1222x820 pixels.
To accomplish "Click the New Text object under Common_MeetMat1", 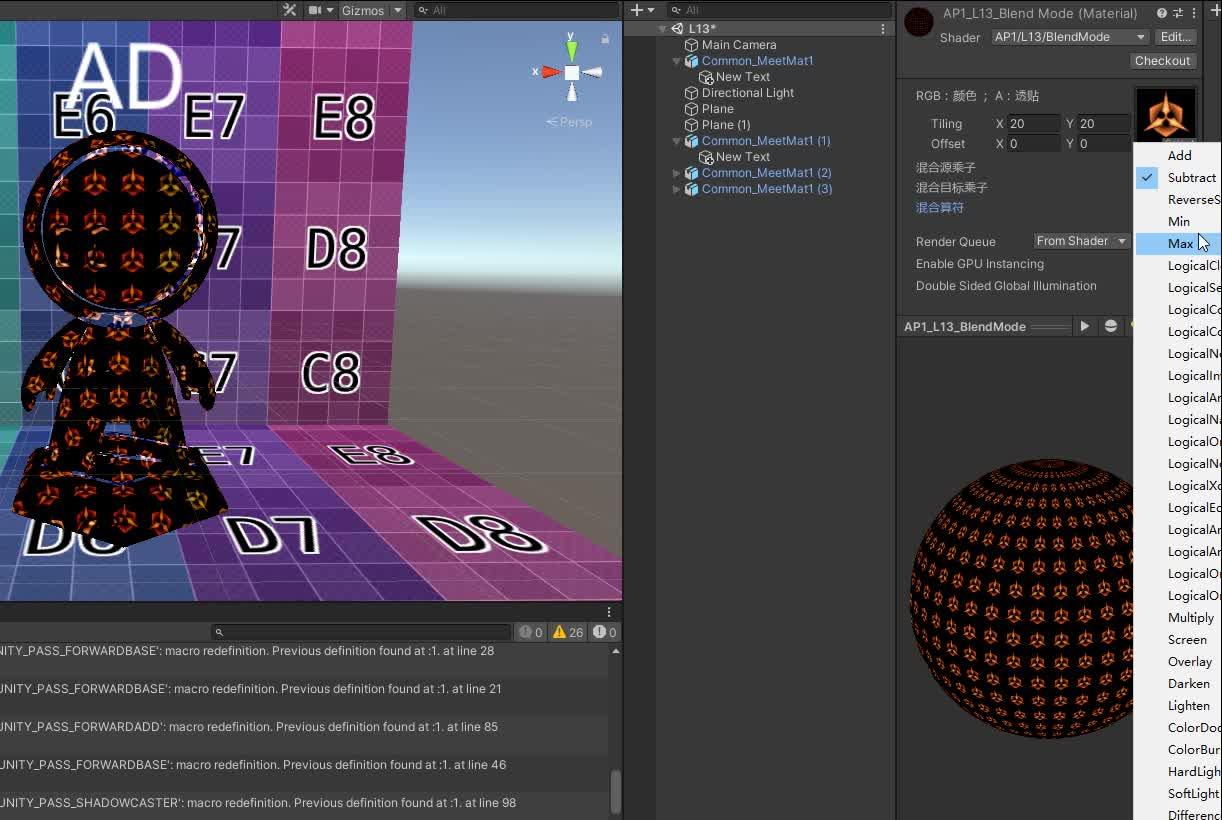I will pos(742,76).
